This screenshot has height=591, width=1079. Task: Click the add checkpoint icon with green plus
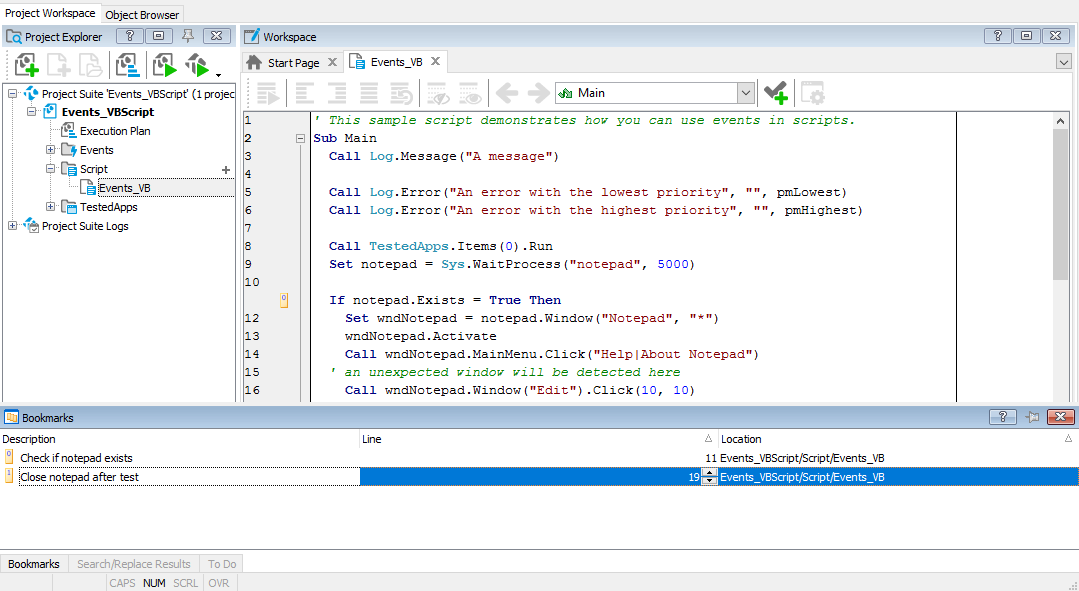point(775,93)
